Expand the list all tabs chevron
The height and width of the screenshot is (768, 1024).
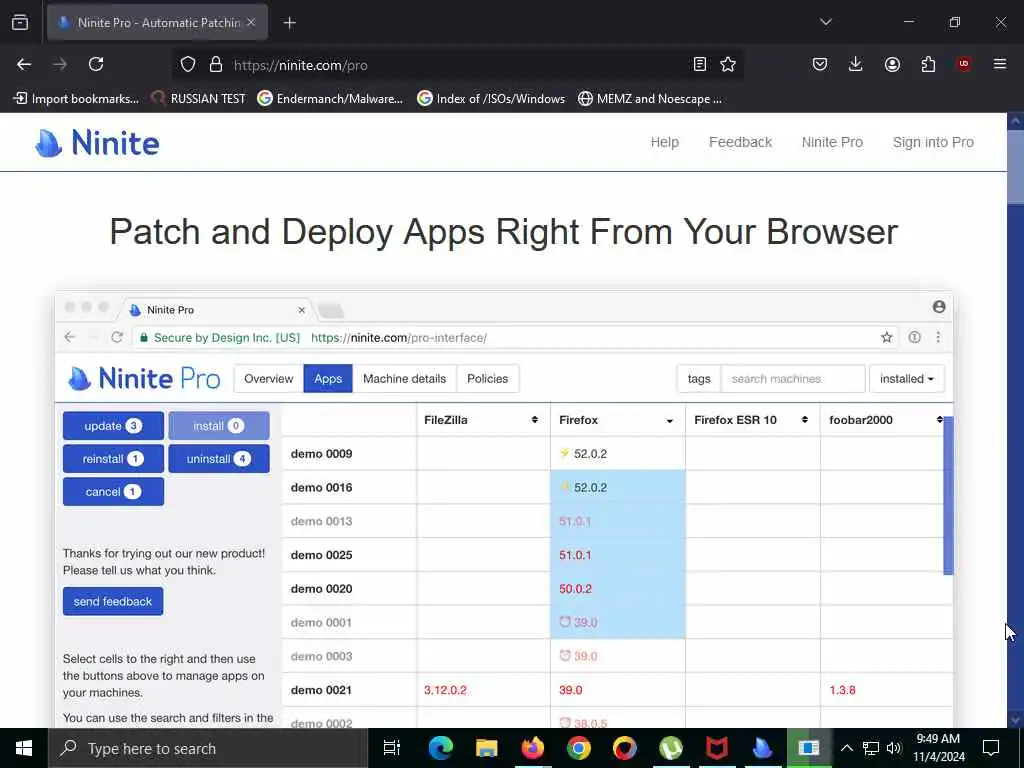[825, 22]
